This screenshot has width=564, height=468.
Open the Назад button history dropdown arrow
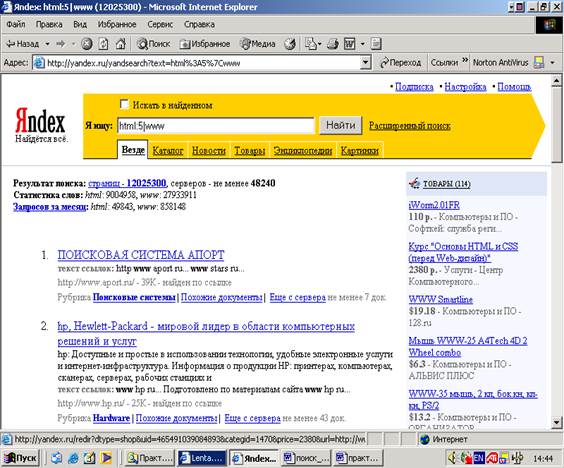tap(47, 44)
